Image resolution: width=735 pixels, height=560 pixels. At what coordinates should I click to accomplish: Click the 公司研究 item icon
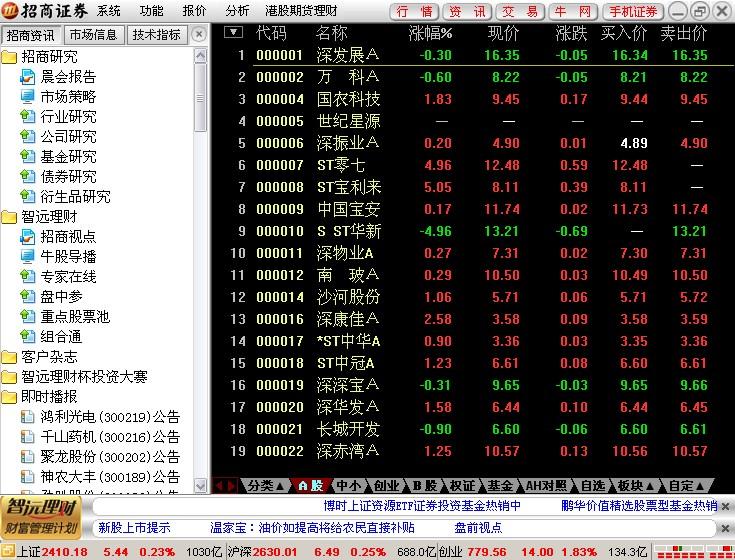[28, 136]
